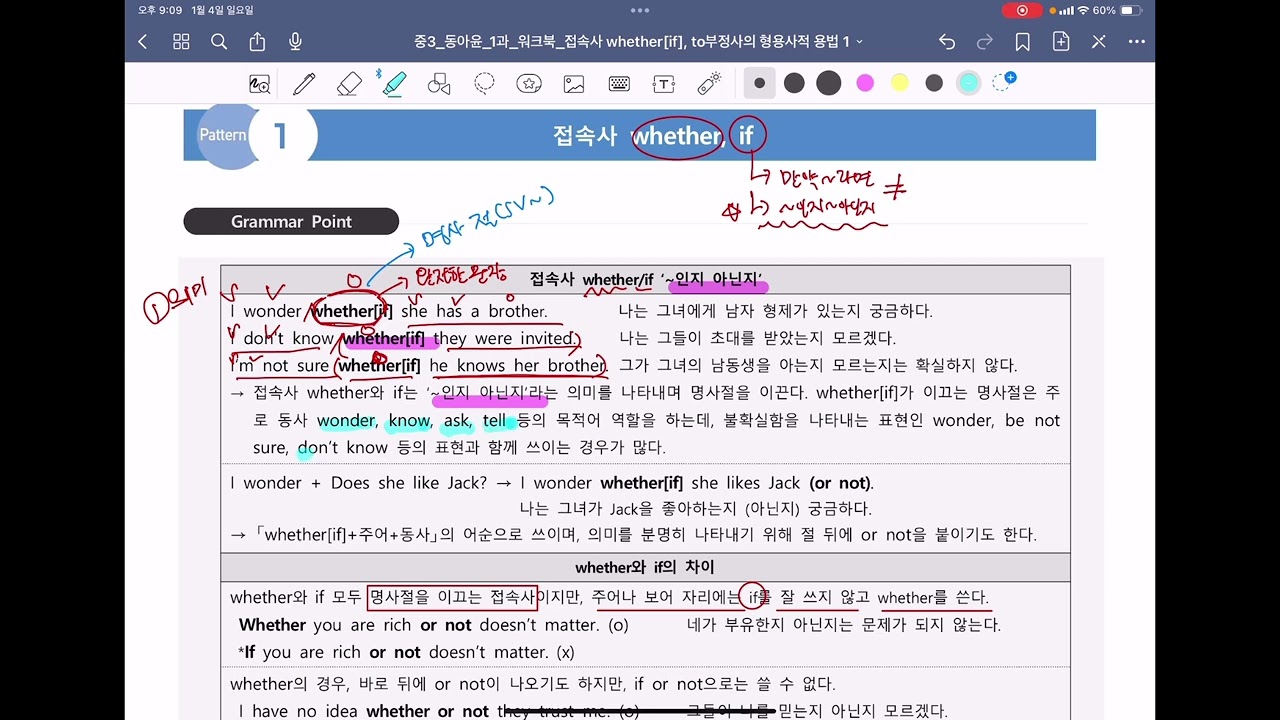Viewport: 1280px width, 720px height.
Task: Tap the microphone recording icon
Action: tap(295, 42)
